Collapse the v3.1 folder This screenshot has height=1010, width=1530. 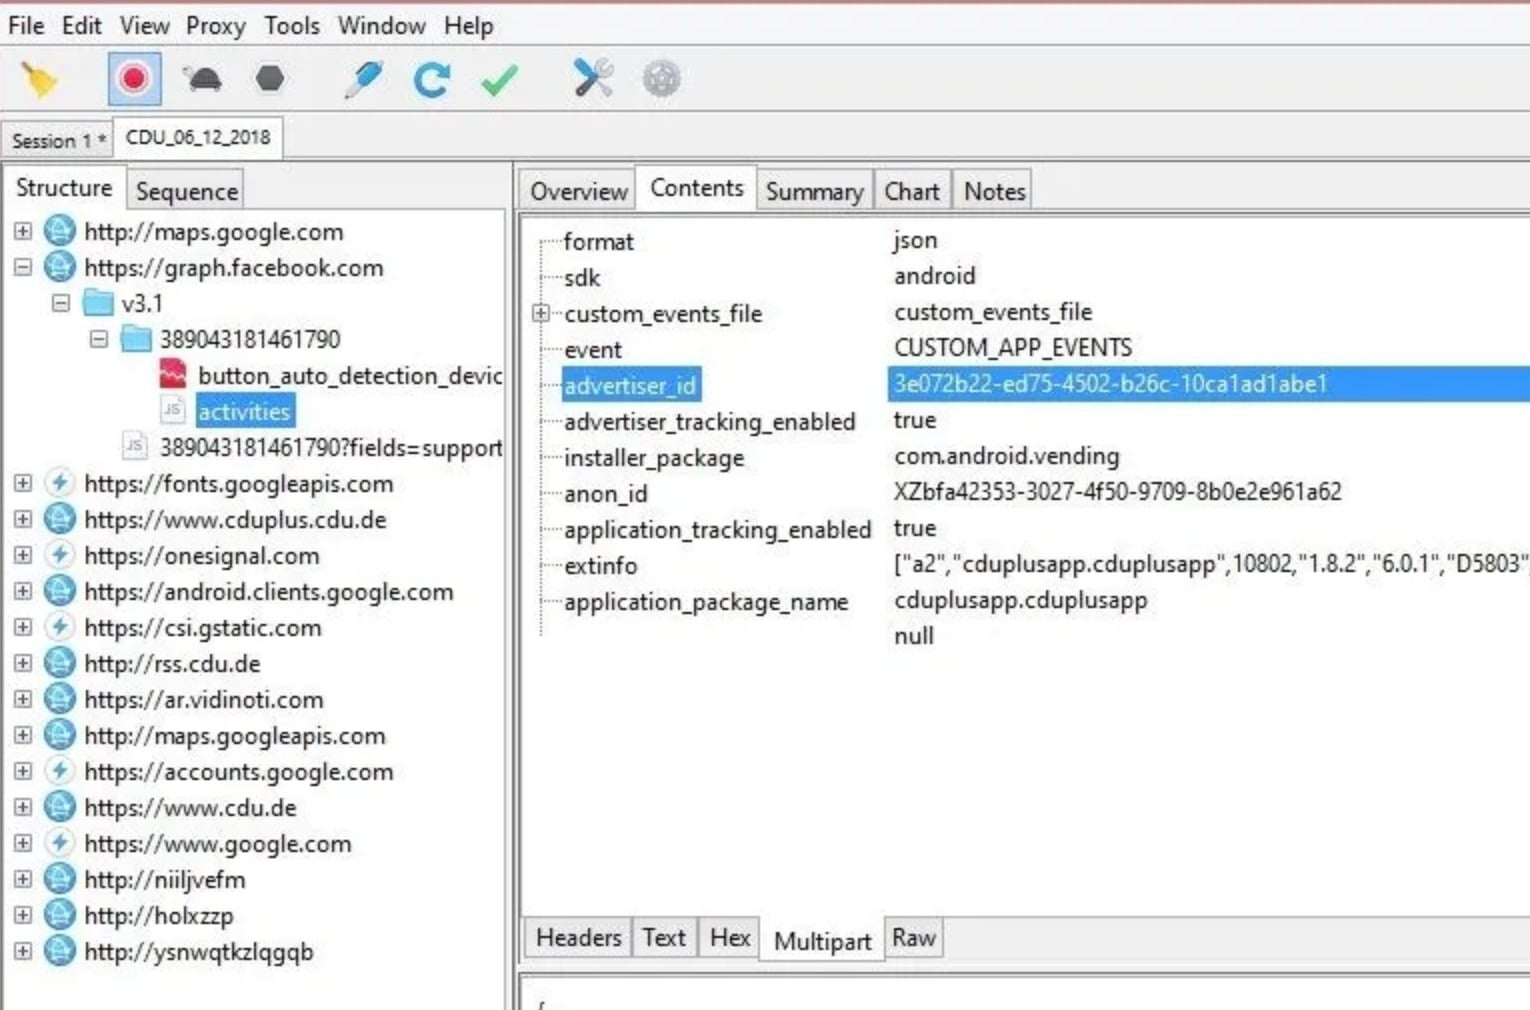[x=61, y=303]
